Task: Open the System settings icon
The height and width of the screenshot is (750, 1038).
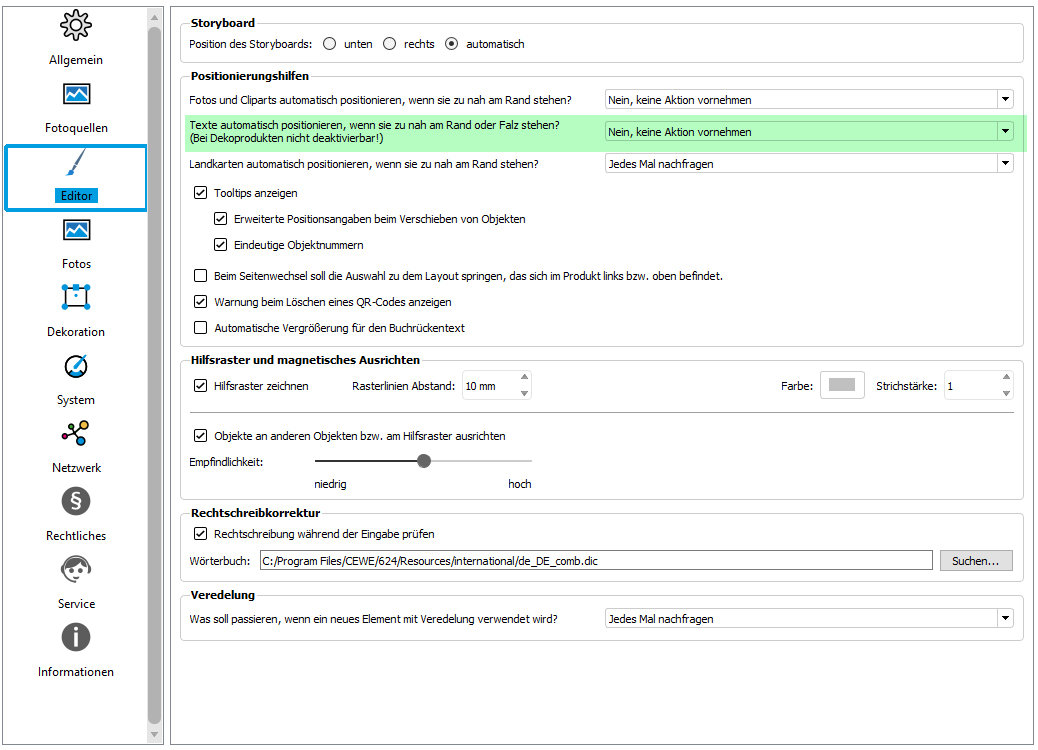Action: coord(76,366)
